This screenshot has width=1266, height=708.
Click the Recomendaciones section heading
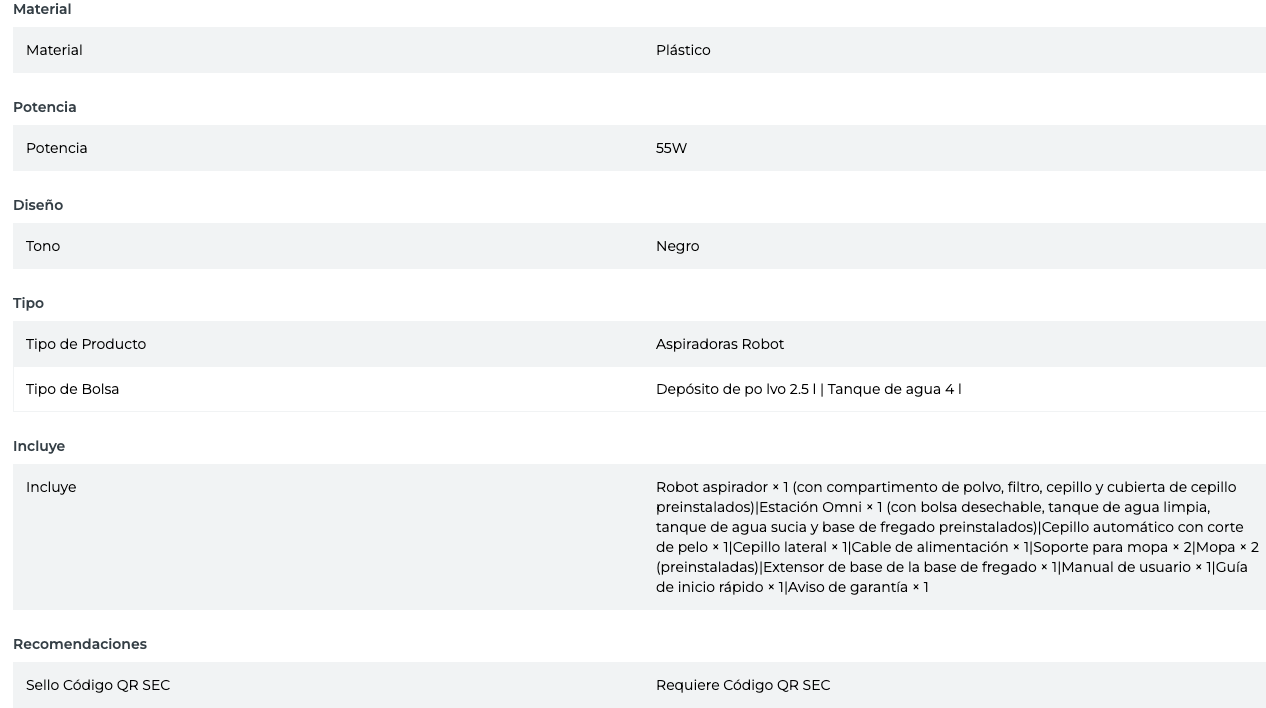(80, 644)
